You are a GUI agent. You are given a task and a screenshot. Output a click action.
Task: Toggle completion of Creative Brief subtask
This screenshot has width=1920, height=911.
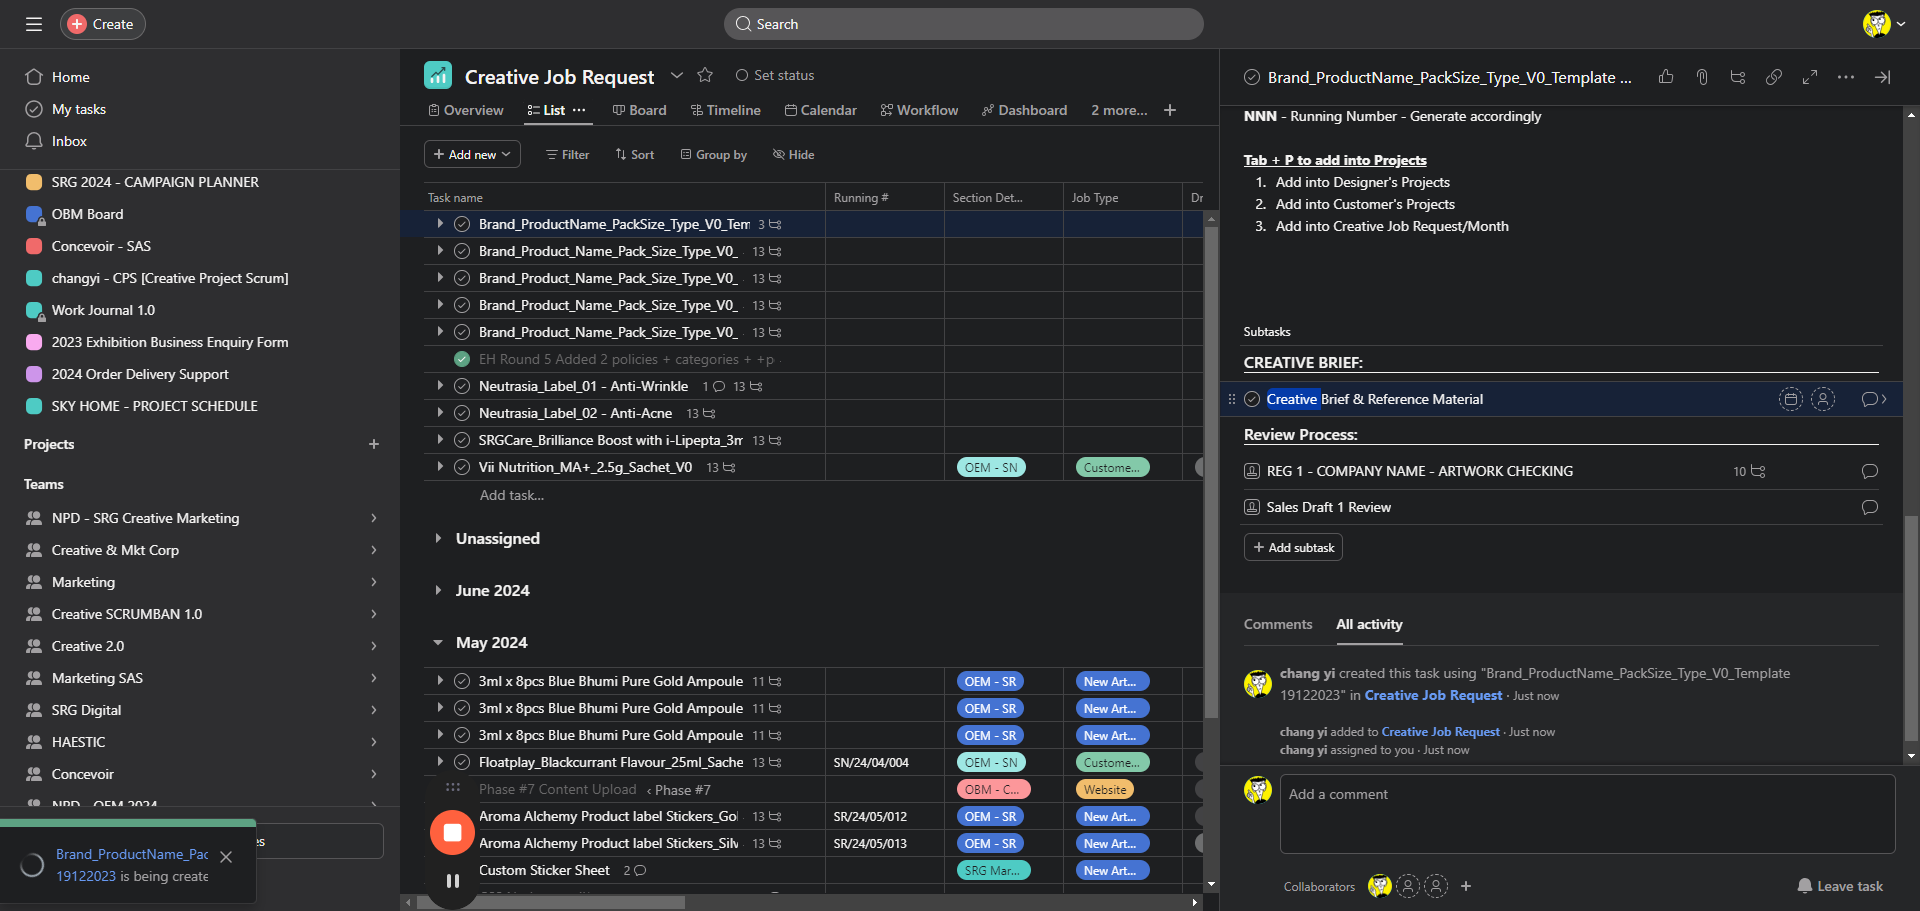click(1252, 399)
